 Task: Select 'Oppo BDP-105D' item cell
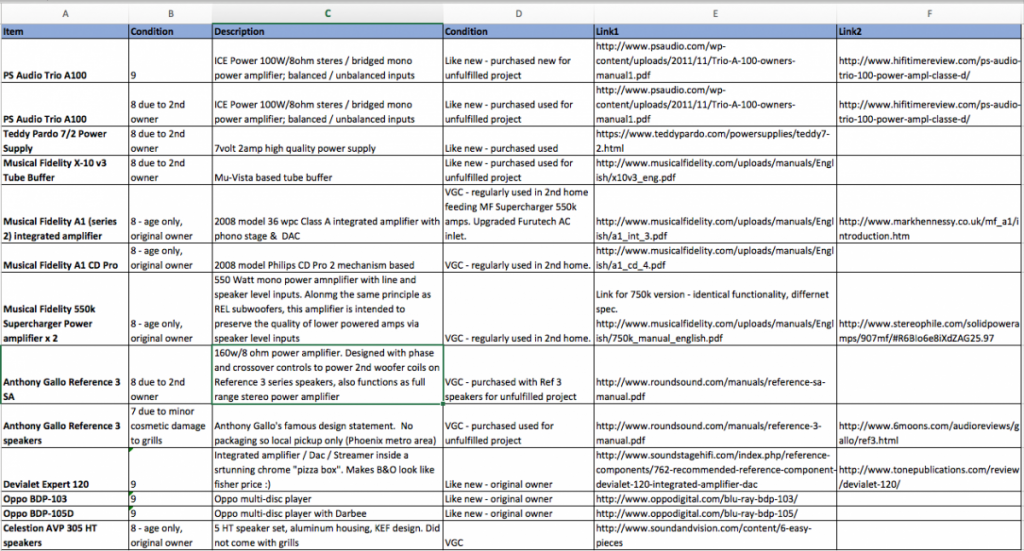(65, 513)
